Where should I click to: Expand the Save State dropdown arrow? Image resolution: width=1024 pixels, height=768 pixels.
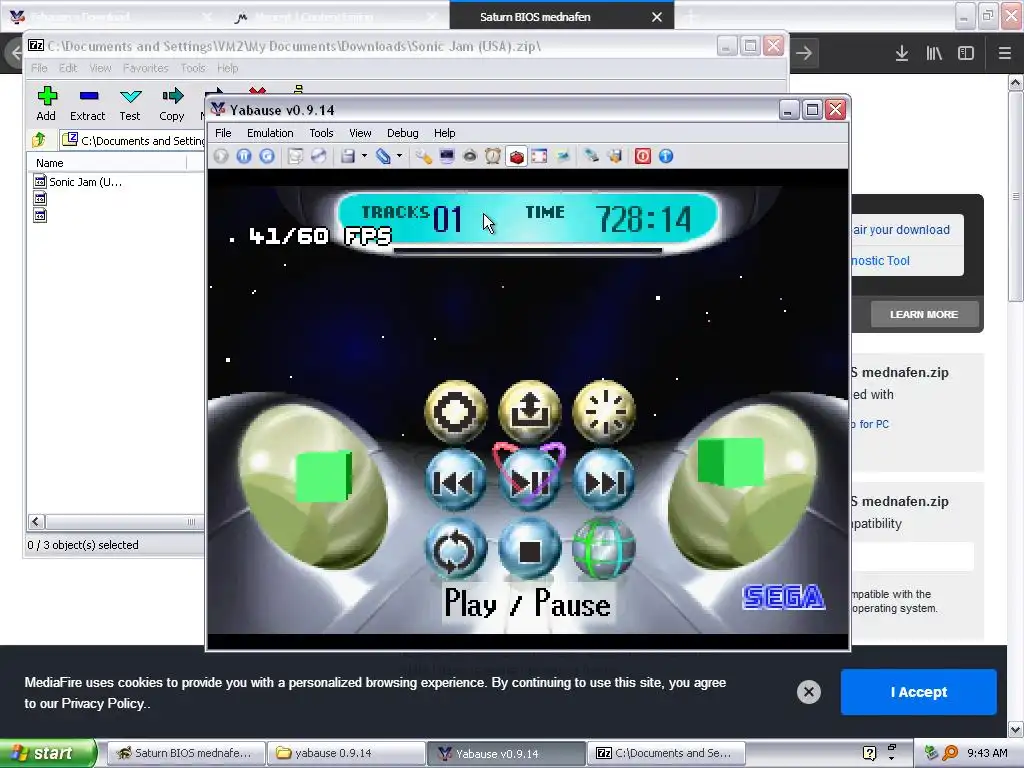364,156
